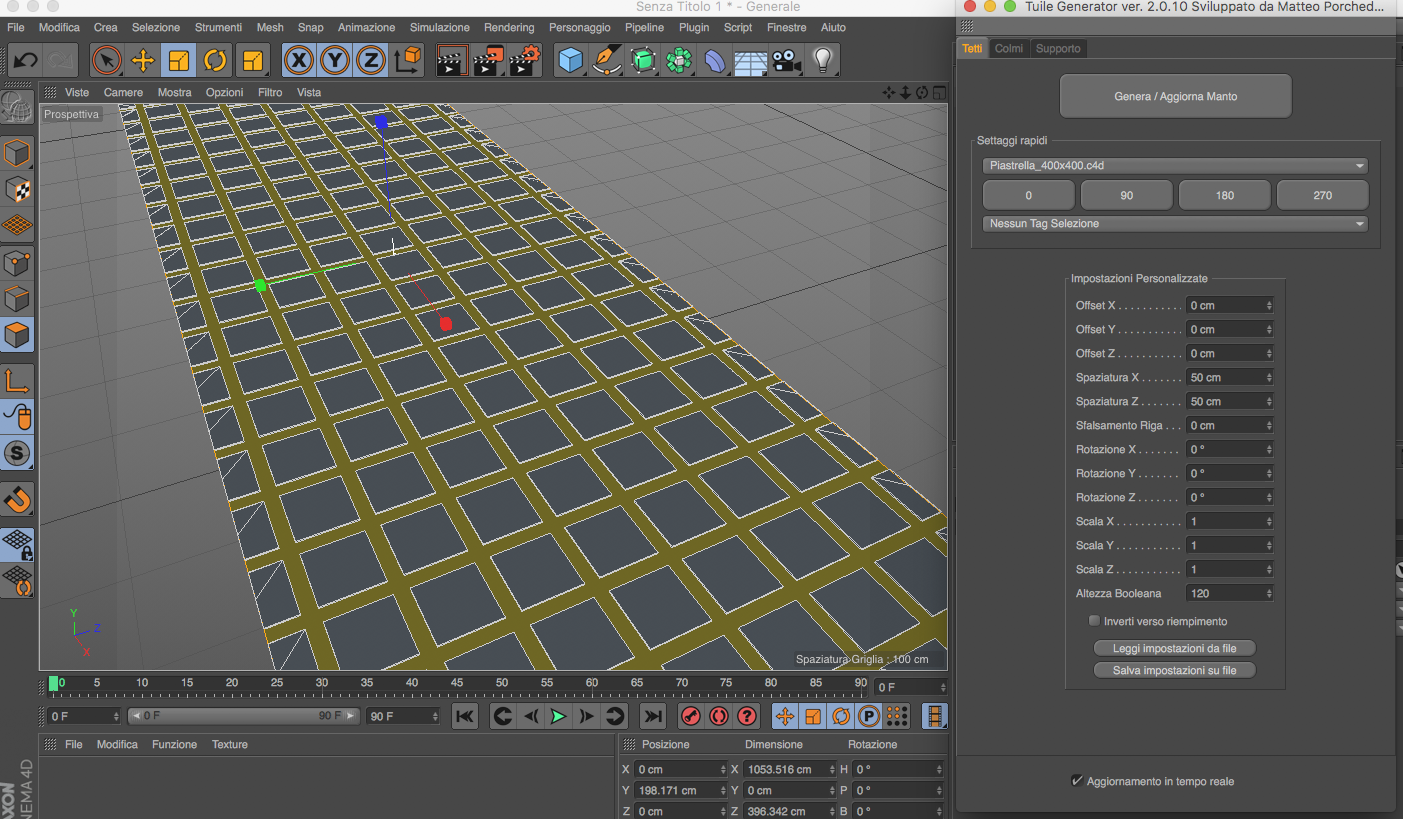This screenshot has width=1403, height=819.
Task: Open Render Settings icon
Action: (525, 61)
